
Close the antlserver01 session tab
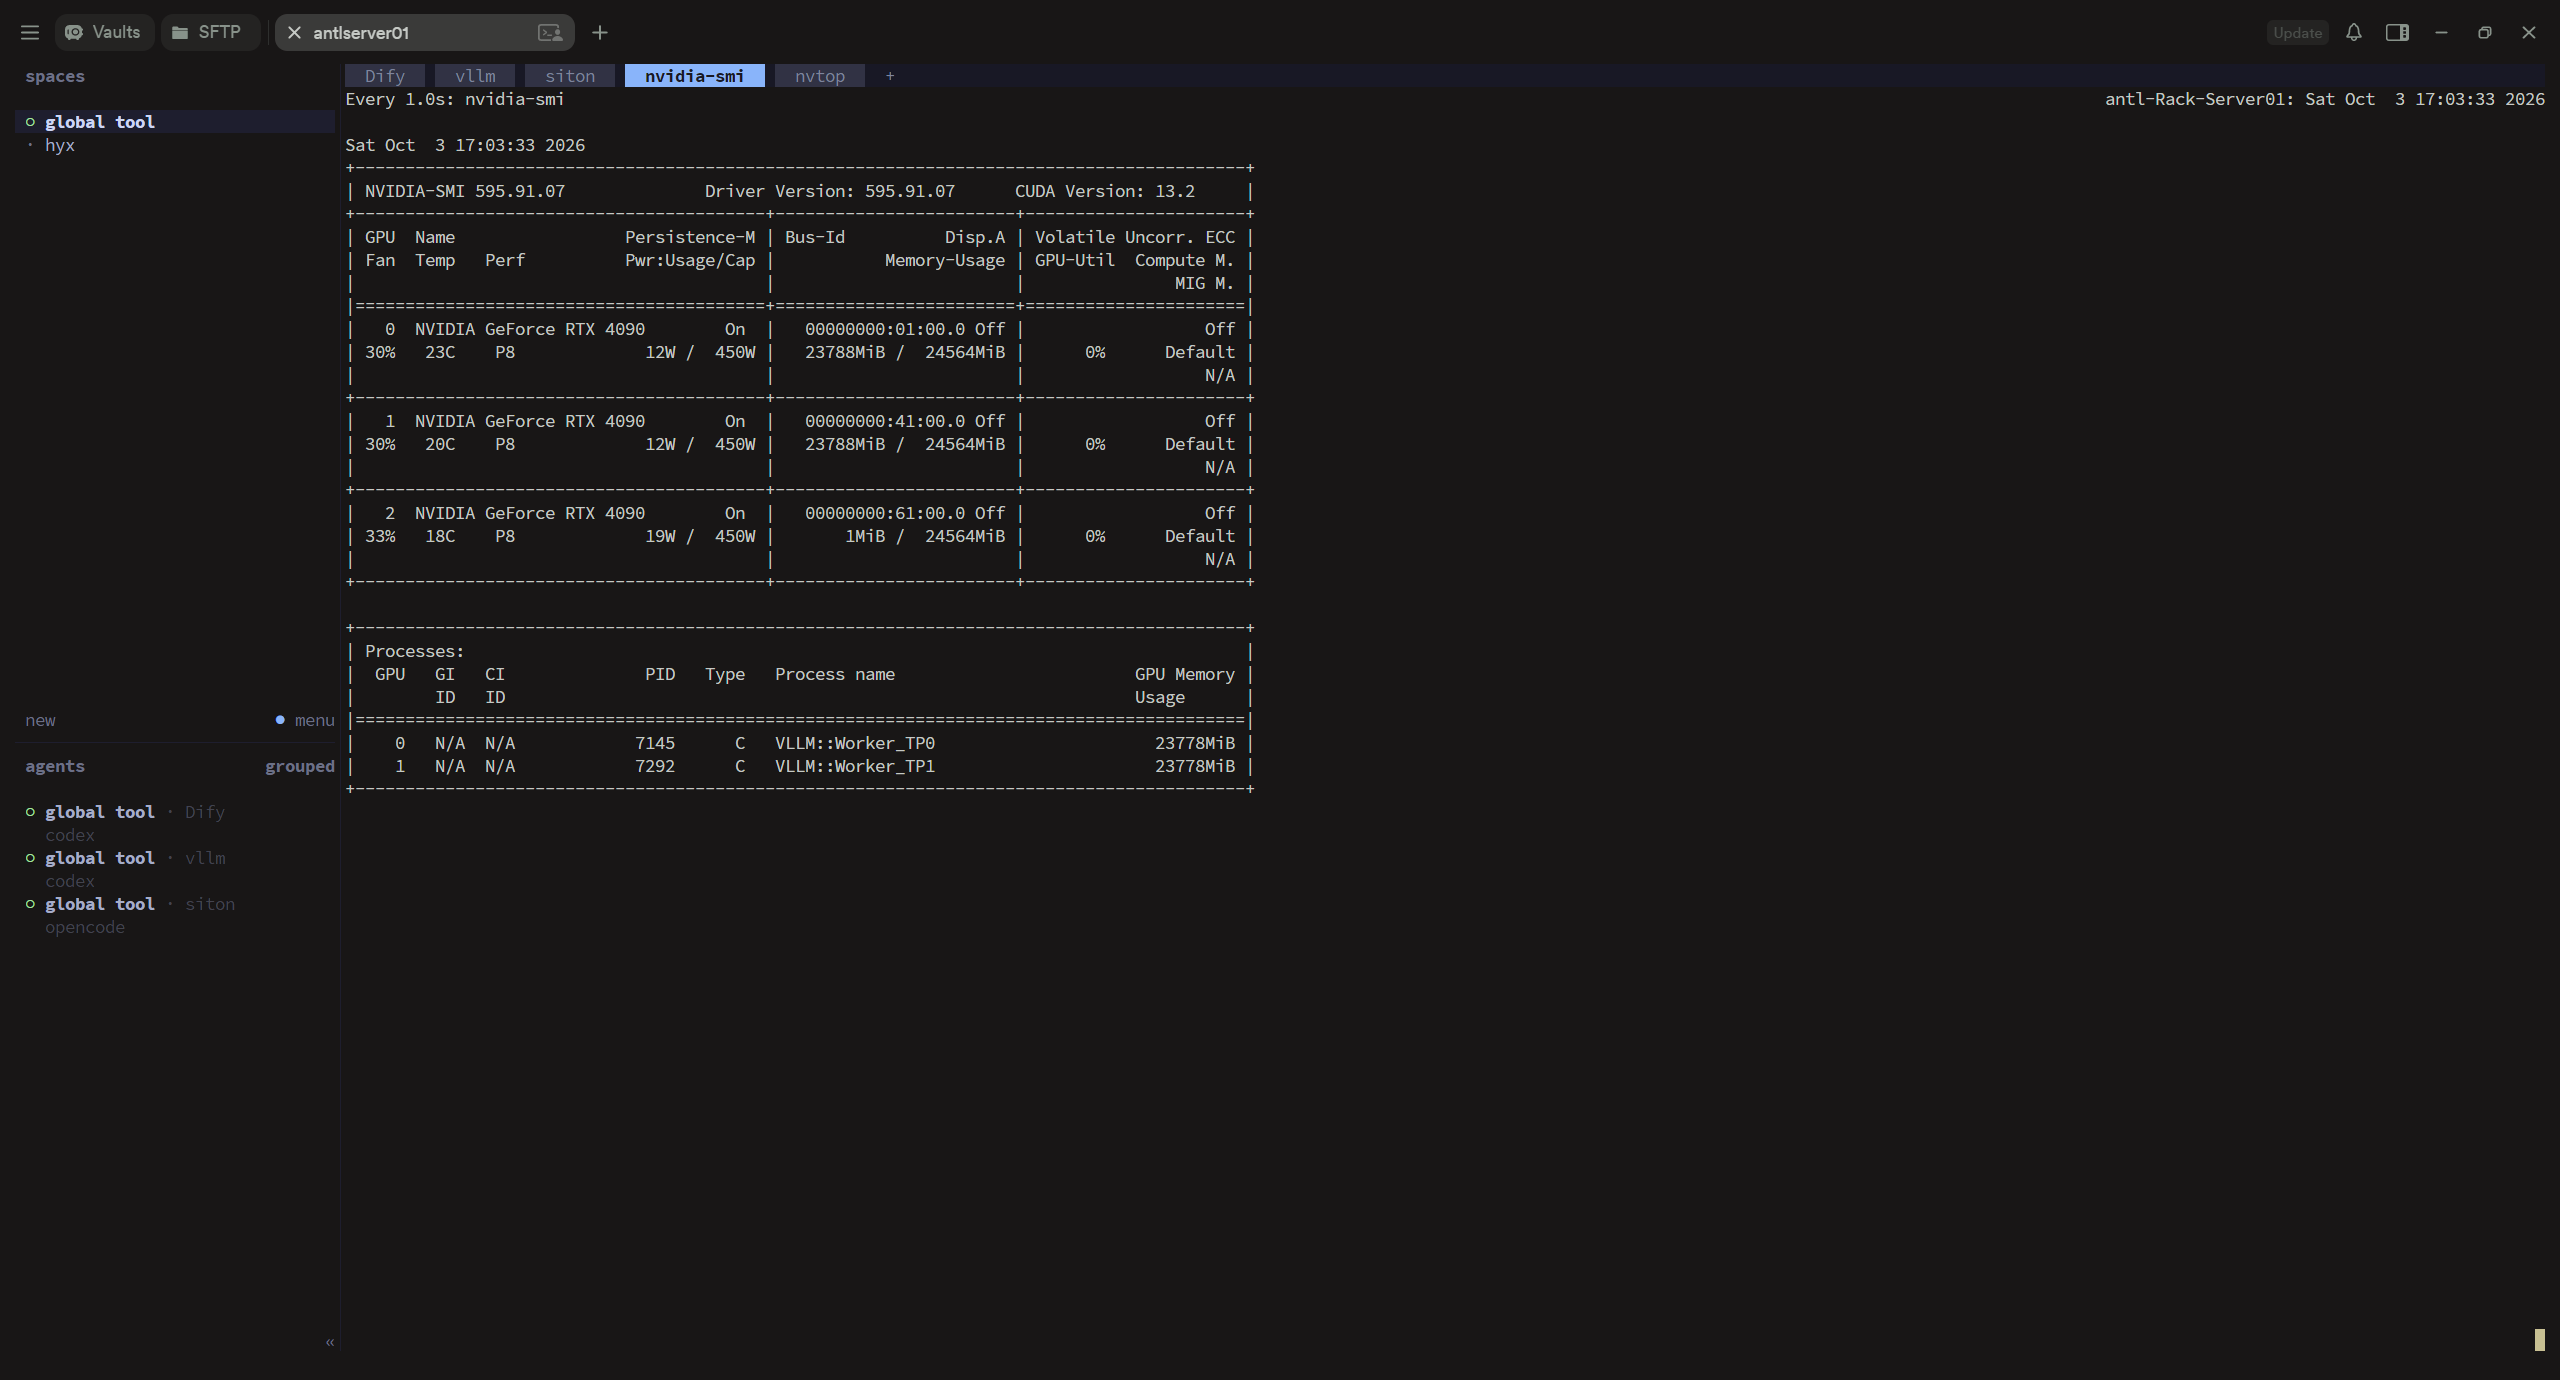tap(294, 33)
